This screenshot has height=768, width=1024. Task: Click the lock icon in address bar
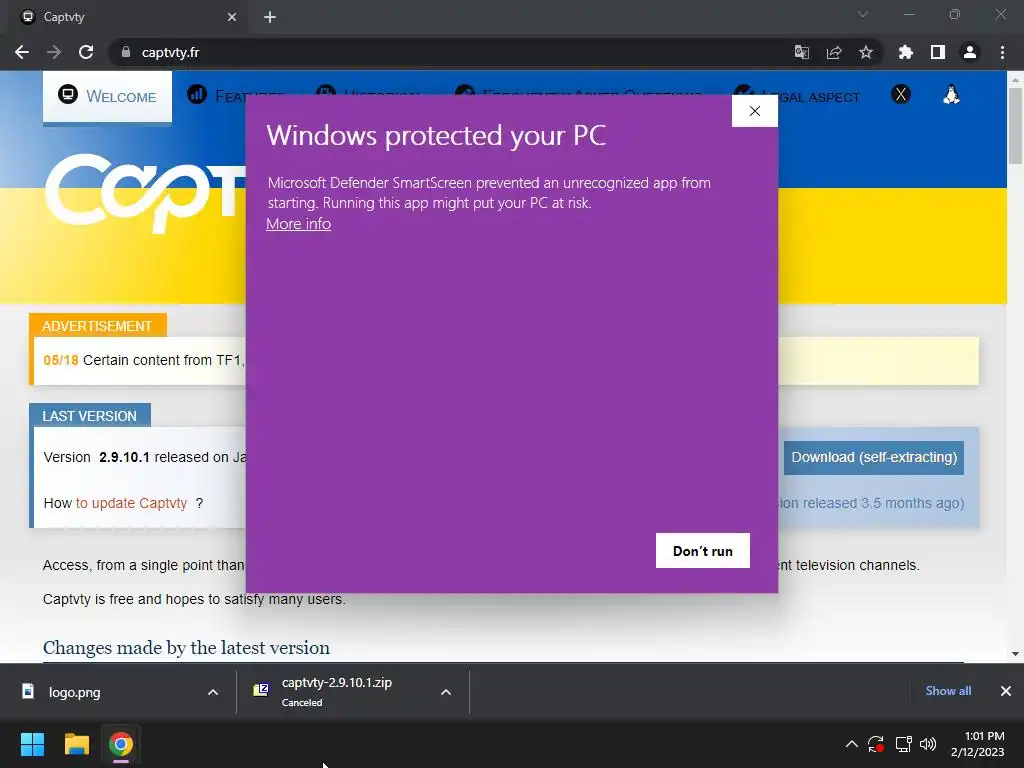126,52
